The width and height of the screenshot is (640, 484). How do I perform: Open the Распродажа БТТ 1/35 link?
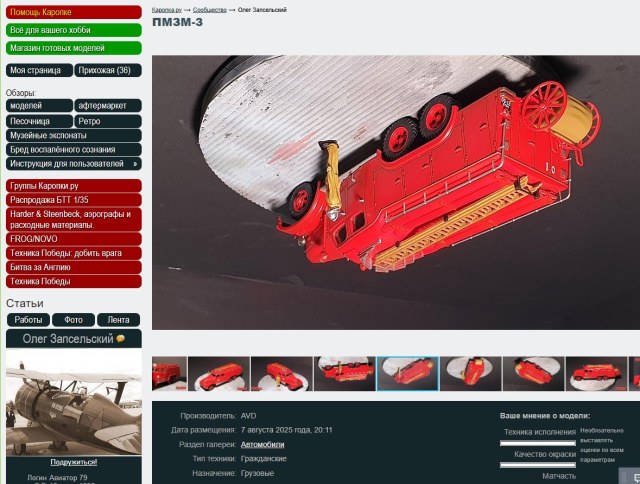click(x=73, y=199)
